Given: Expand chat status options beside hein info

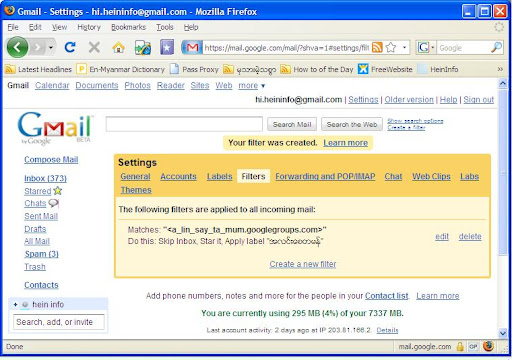Looking at the screenshot, I should [x=15, y=304].
